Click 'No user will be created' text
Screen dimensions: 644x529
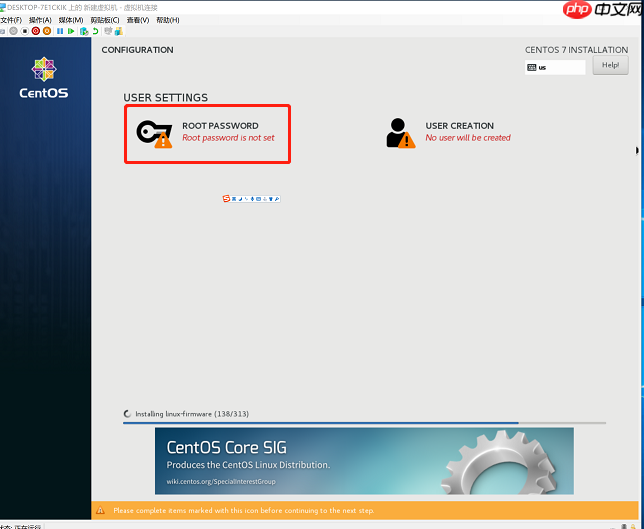click(x=468, y=138)
